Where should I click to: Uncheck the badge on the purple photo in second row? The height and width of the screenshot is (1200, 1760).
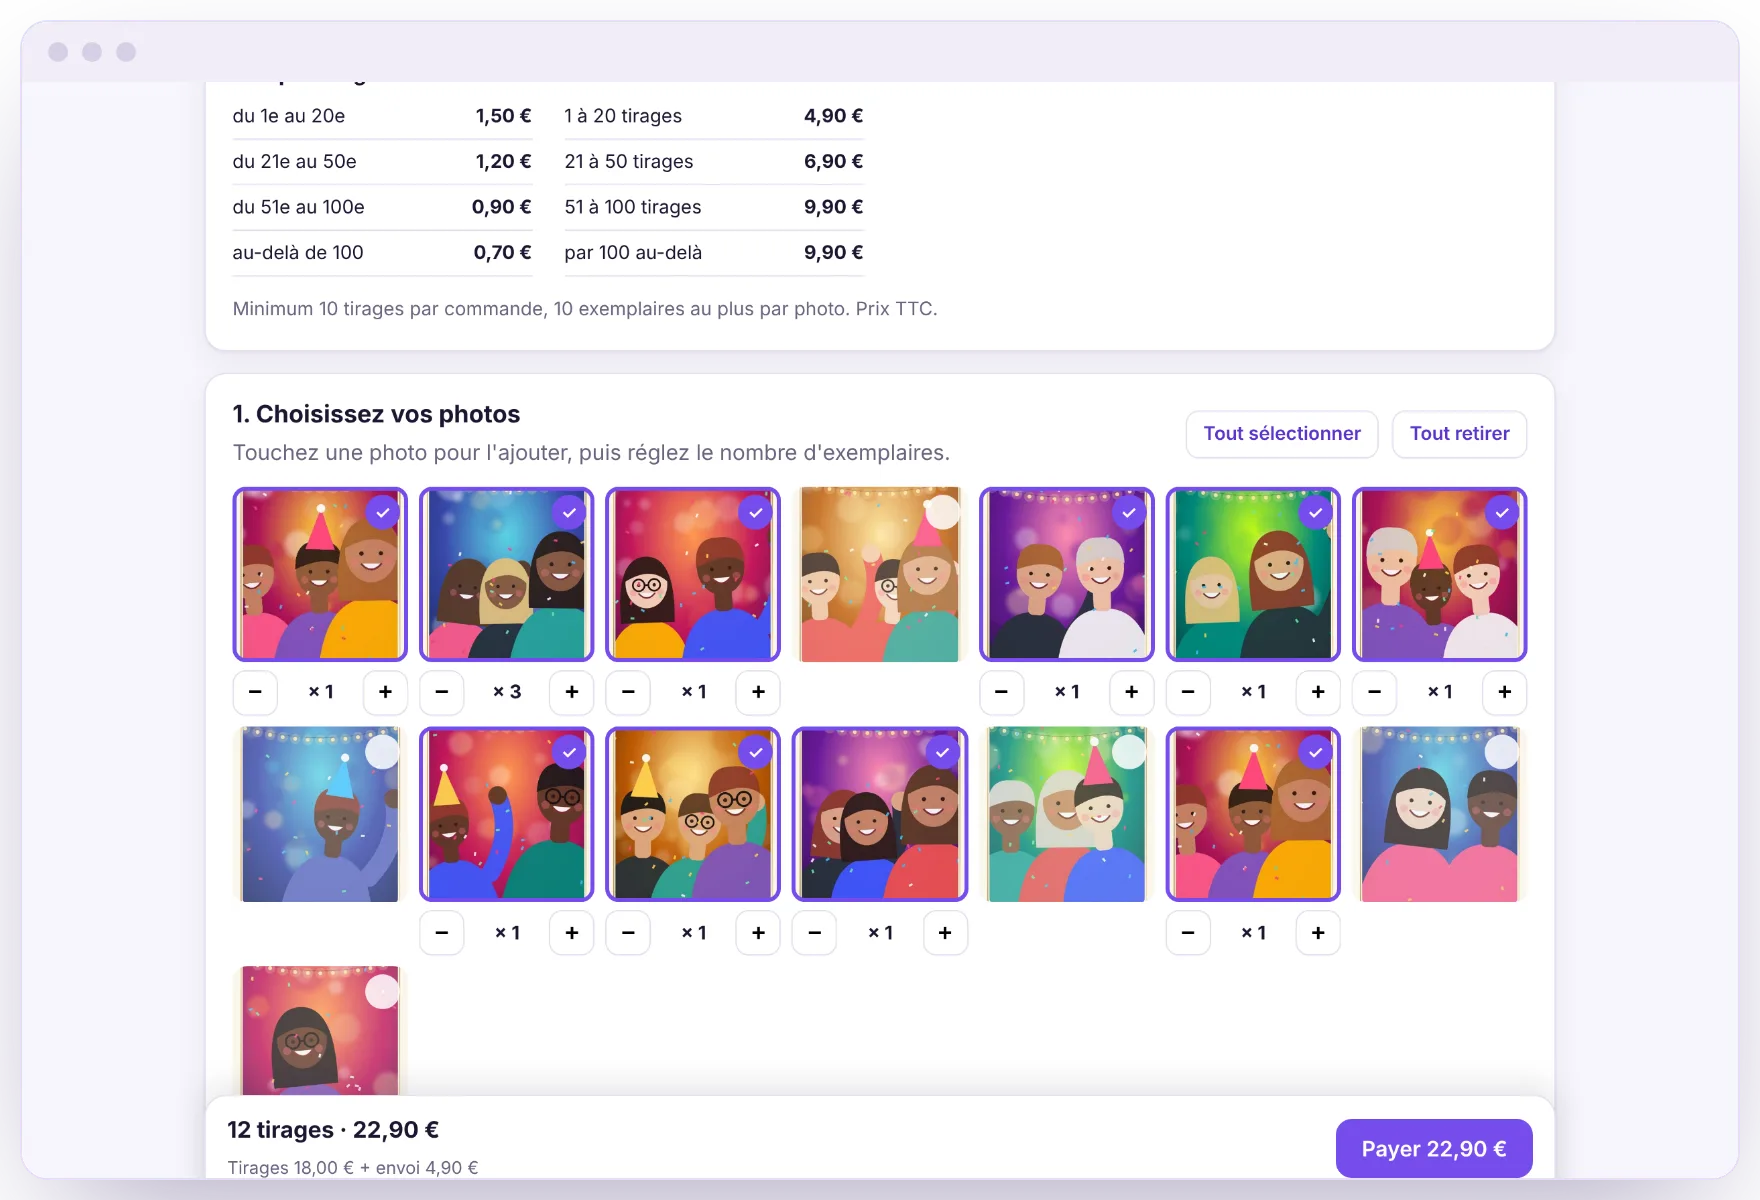(942, 752)
